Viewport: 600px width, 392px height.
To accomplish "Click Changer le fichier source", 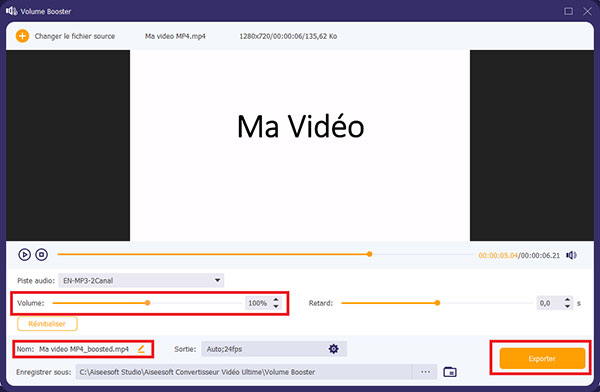I will point(75,36).
